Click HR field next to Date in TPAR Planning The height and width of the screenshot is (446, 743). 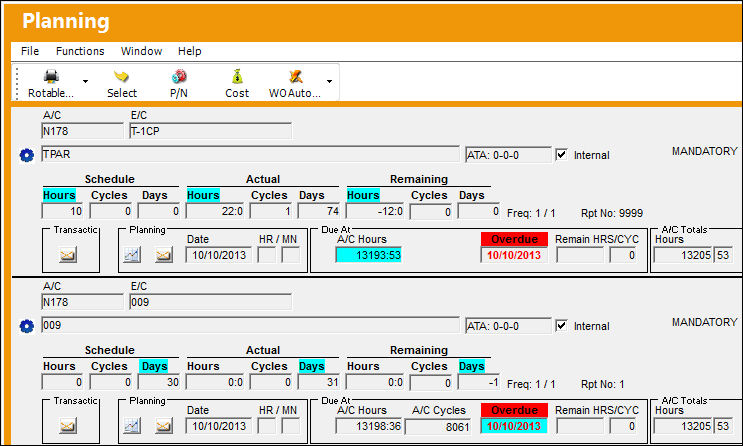coord(267,255)
